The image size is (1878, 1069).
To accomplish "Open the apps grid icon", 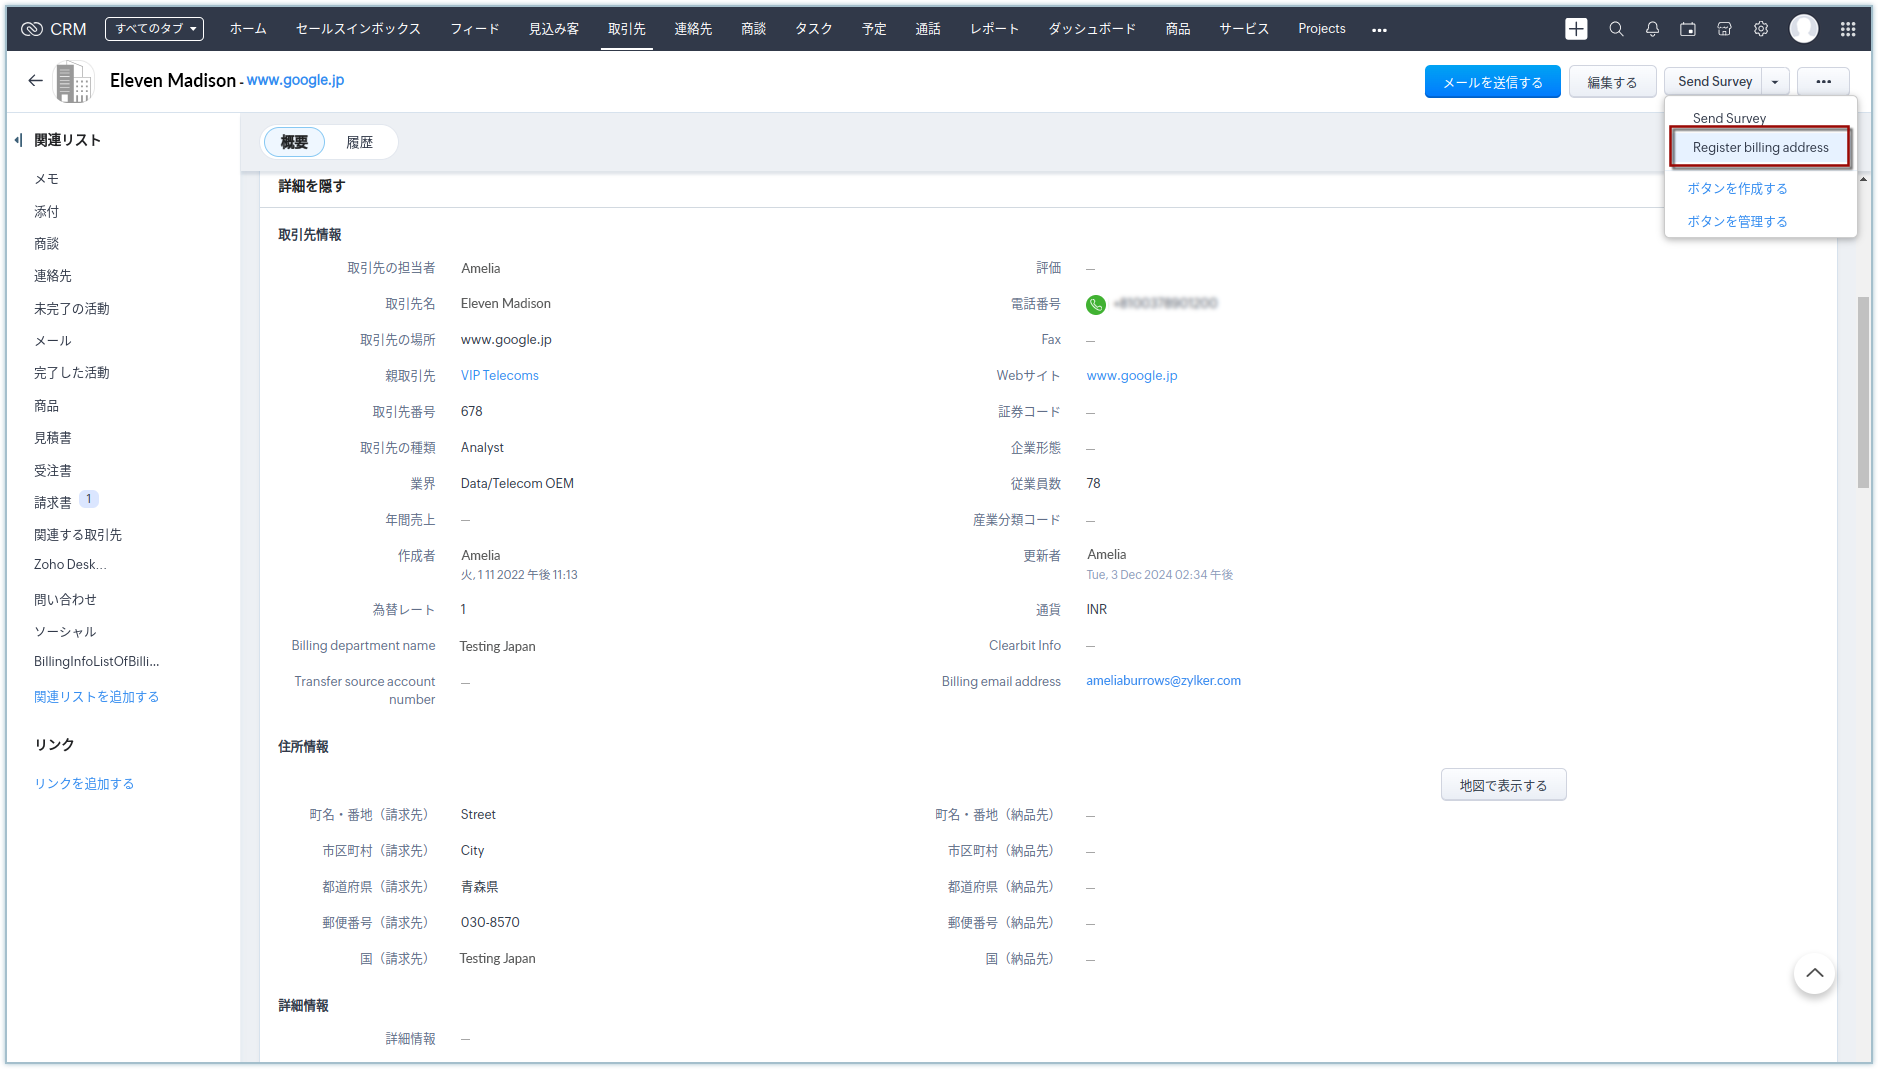I will (1848, 29).
